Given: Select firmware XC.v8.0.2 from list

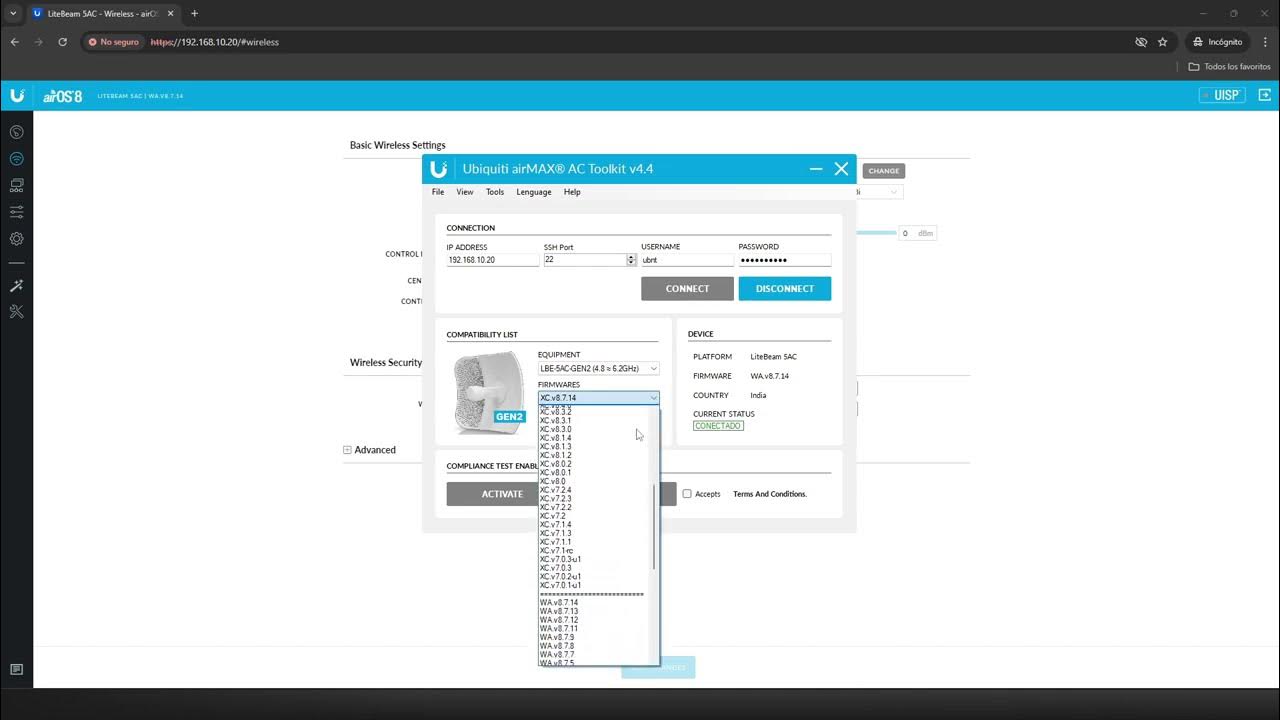Looking at the screenshot, I should (556, 464).
